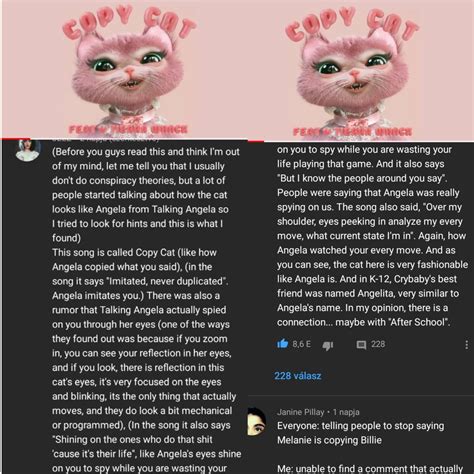Click the 8,6 E like count
Image resolution: width=474 pixels, height=474 pixels.
point(302,344)
